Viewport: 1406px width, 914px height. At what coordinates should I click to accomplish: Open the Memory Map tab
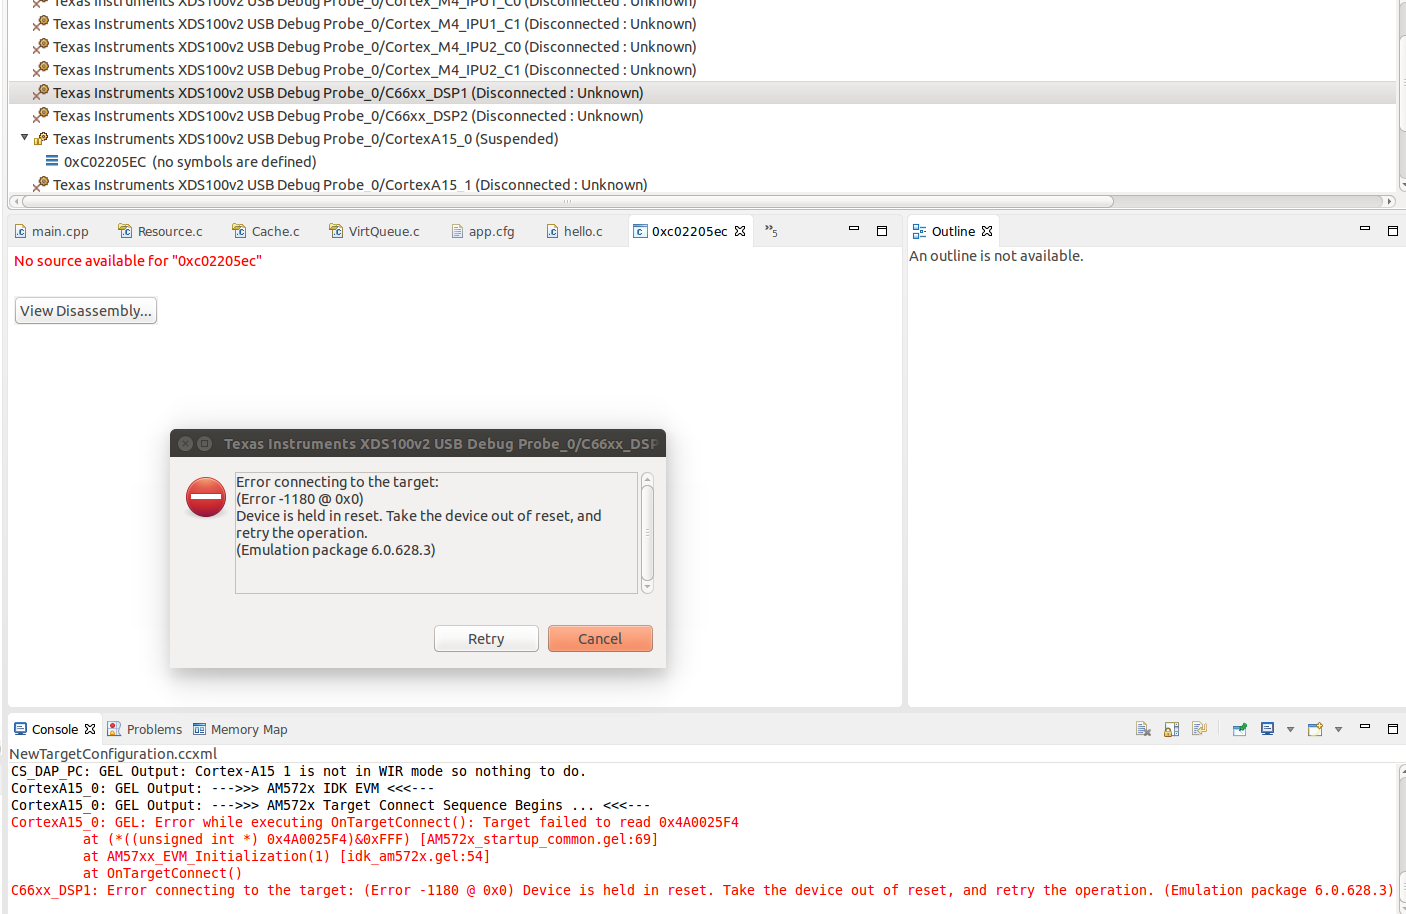tap(240, 729)
